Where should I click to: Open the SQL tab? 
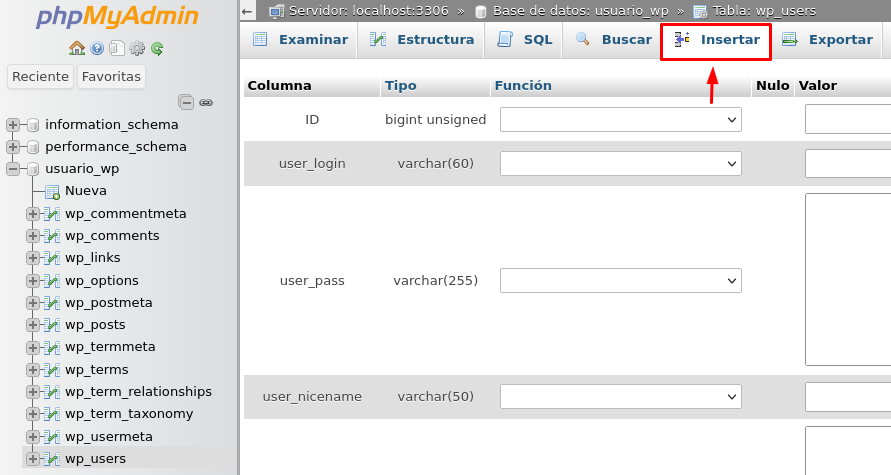pyautogui.click(x=524, y=40)
